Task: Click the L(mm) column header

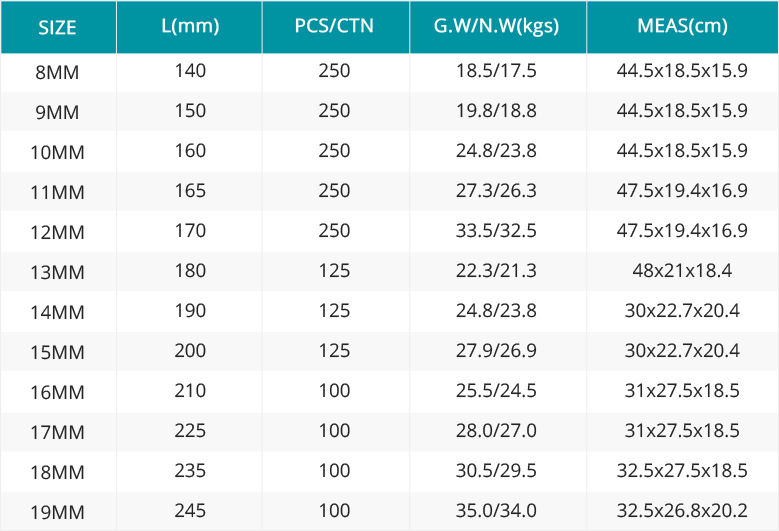Action: (190, 26)
